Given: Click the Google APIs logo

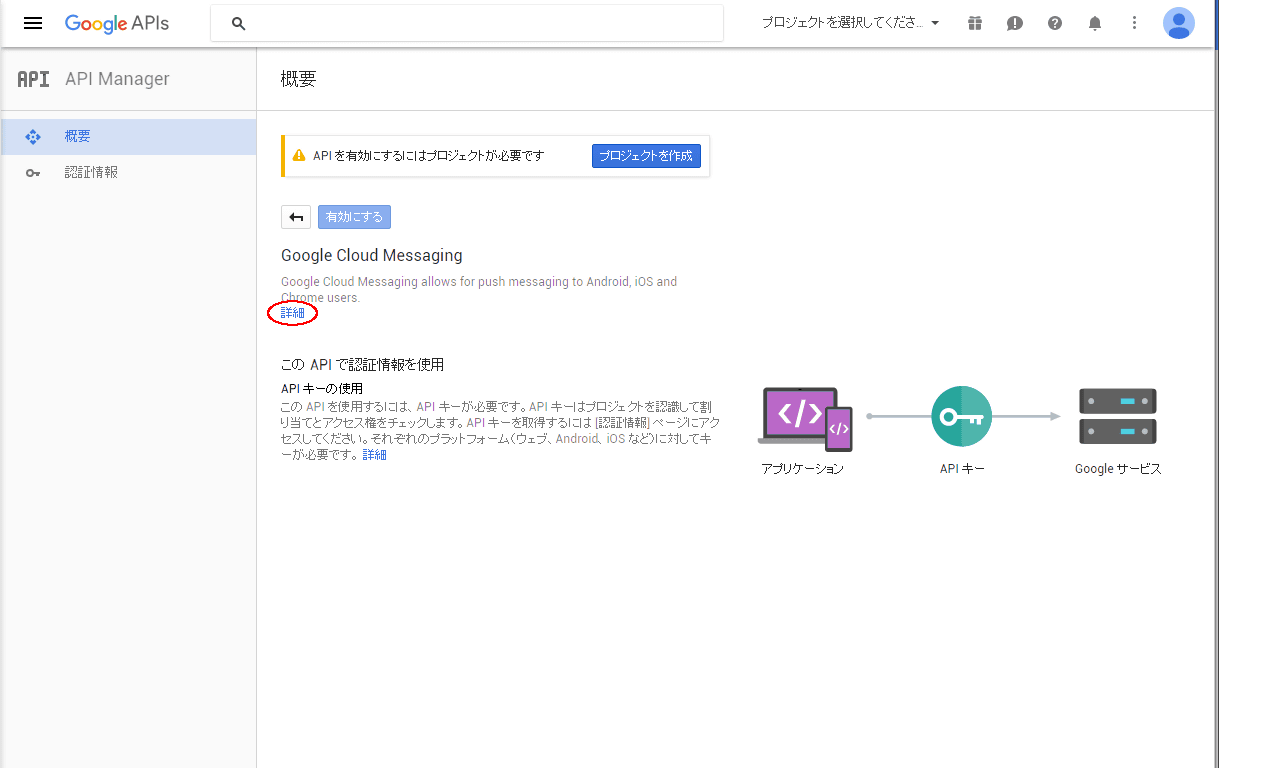Looking at the screenshot, I should pos(117,23).
